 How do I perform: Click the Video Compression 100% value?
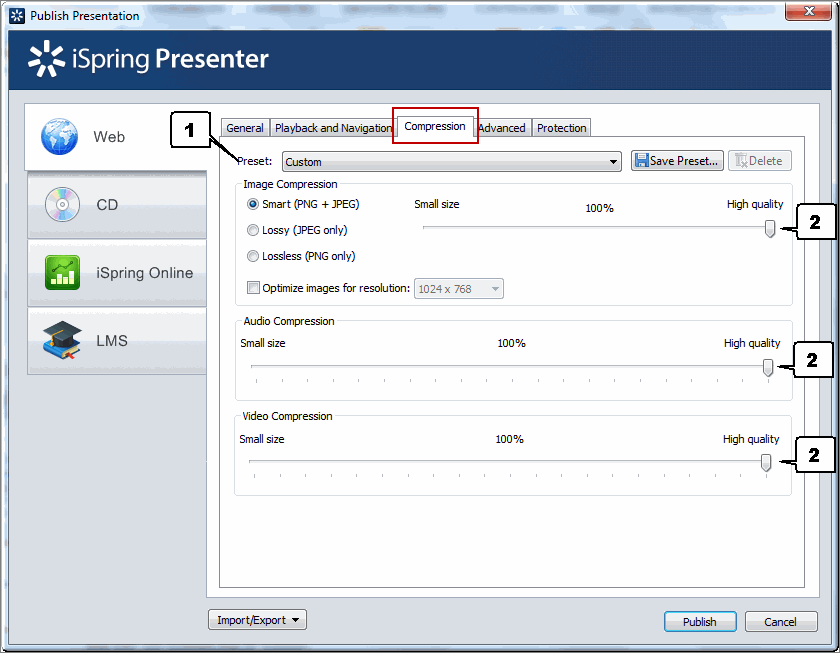coord(509,439)
